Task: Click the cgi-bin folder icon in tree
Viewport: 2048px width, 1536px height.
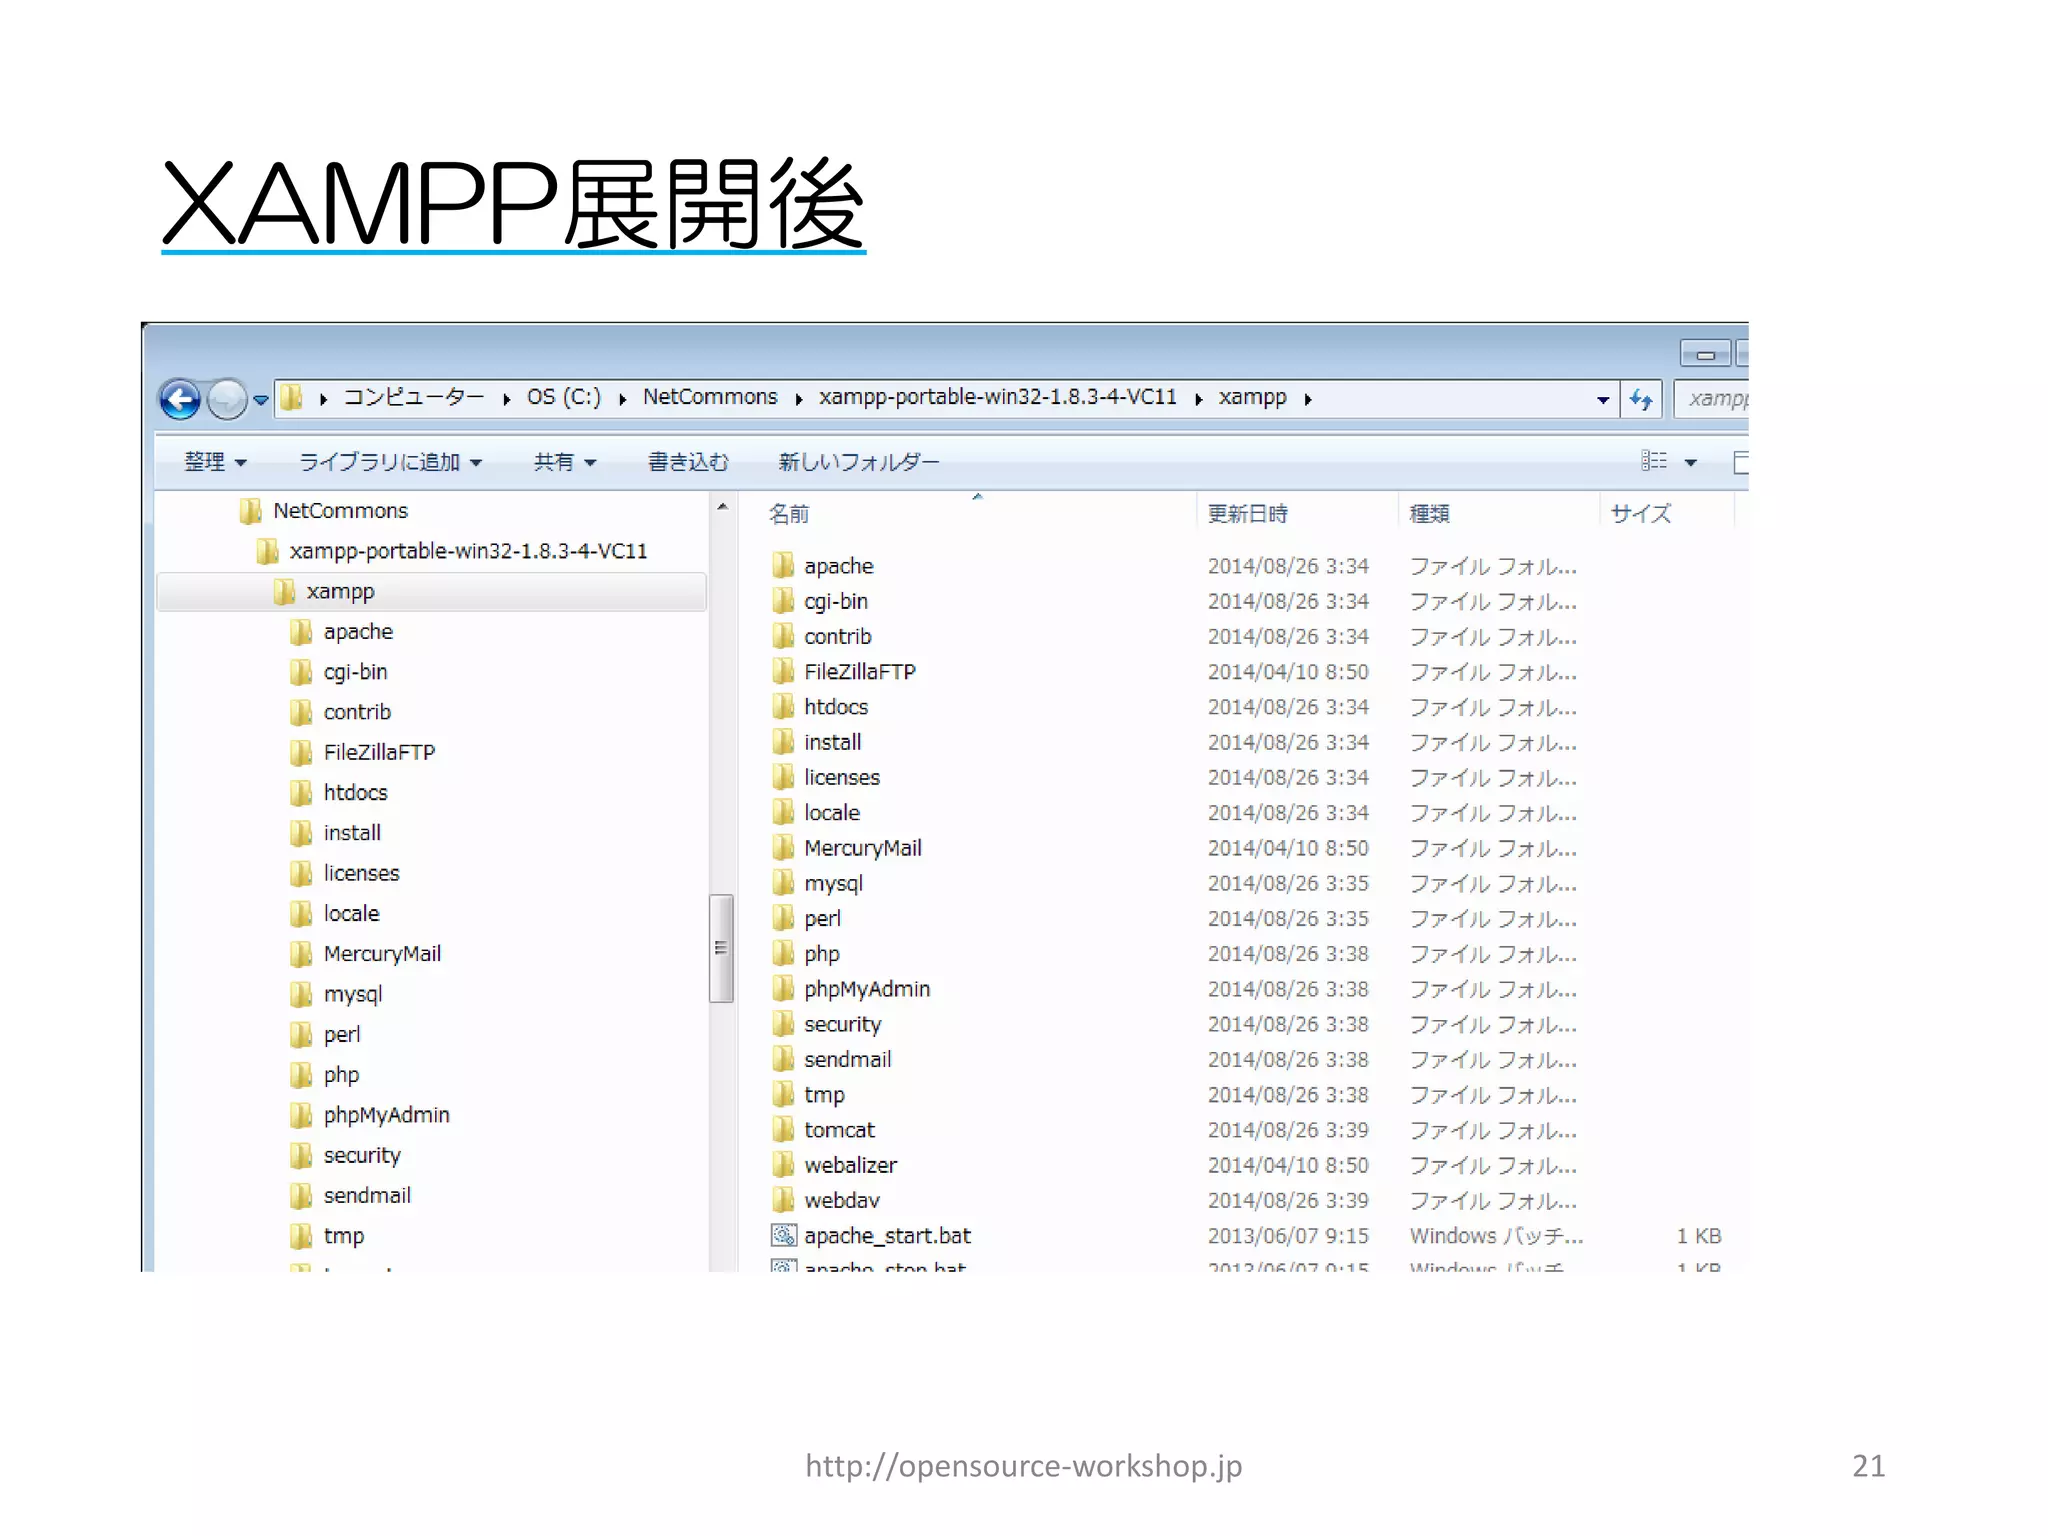Action: coord(301,672)
